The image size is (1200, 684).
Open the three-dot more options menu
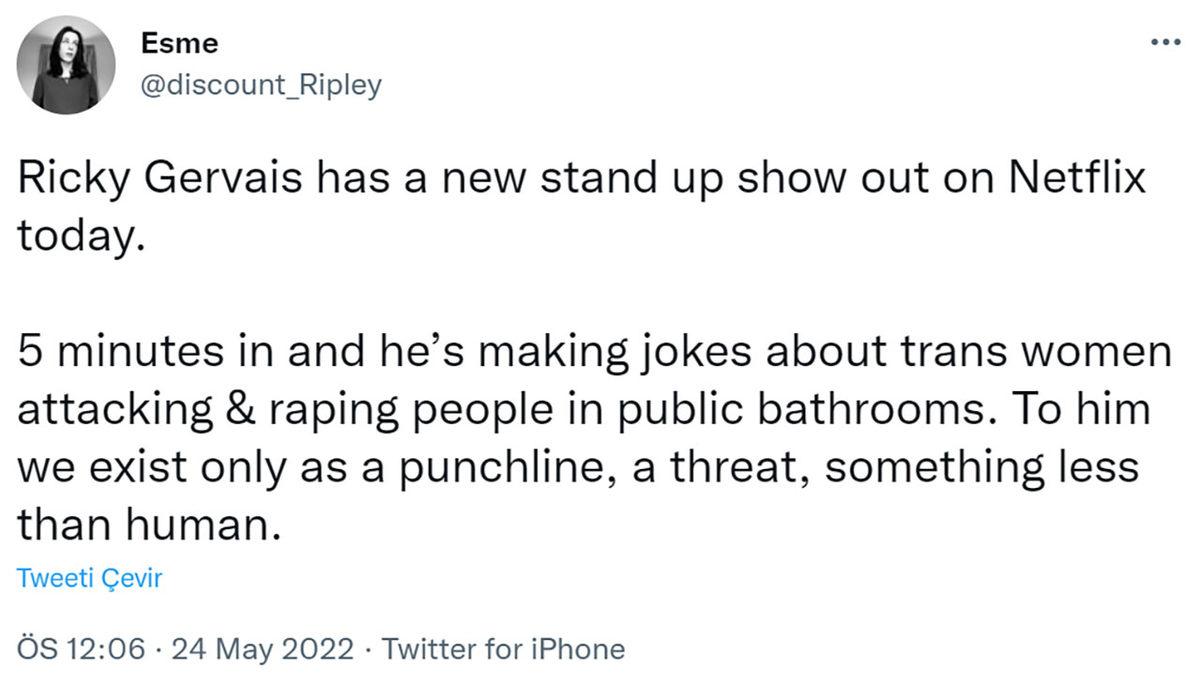[x=1165, y=43]
